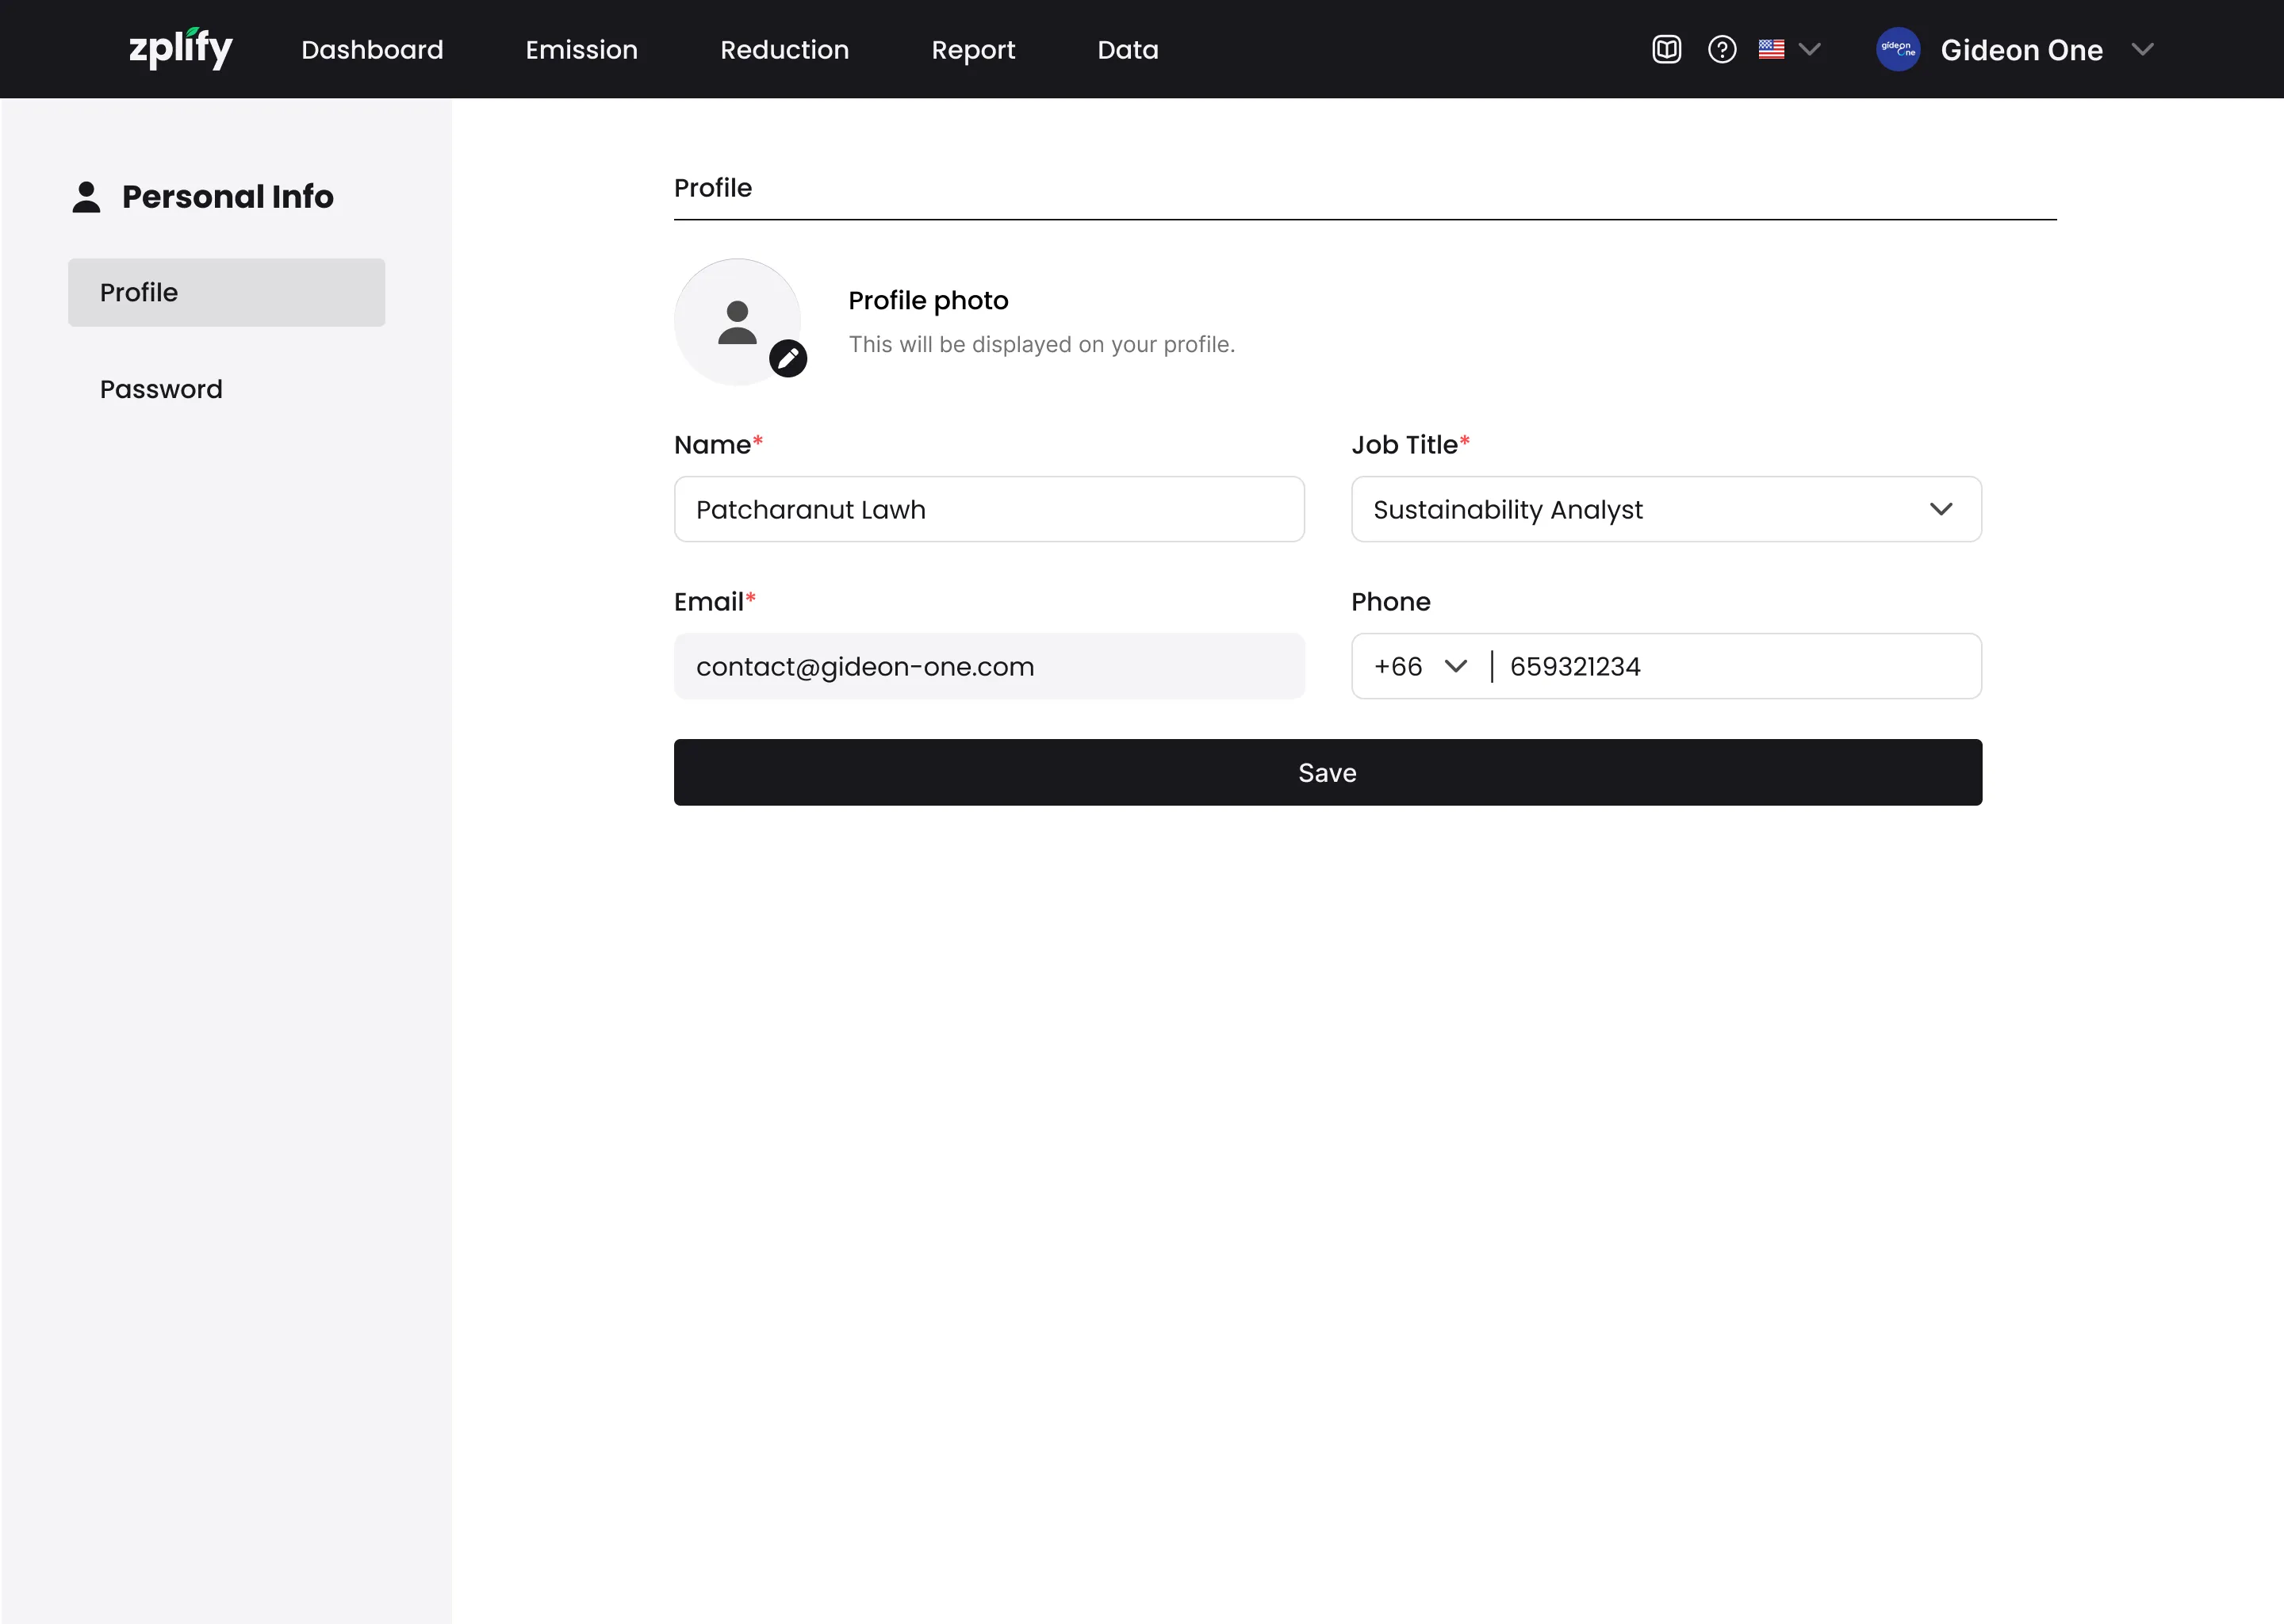
Task: Navigate to the Report section
Action: [x=972, y=49]
